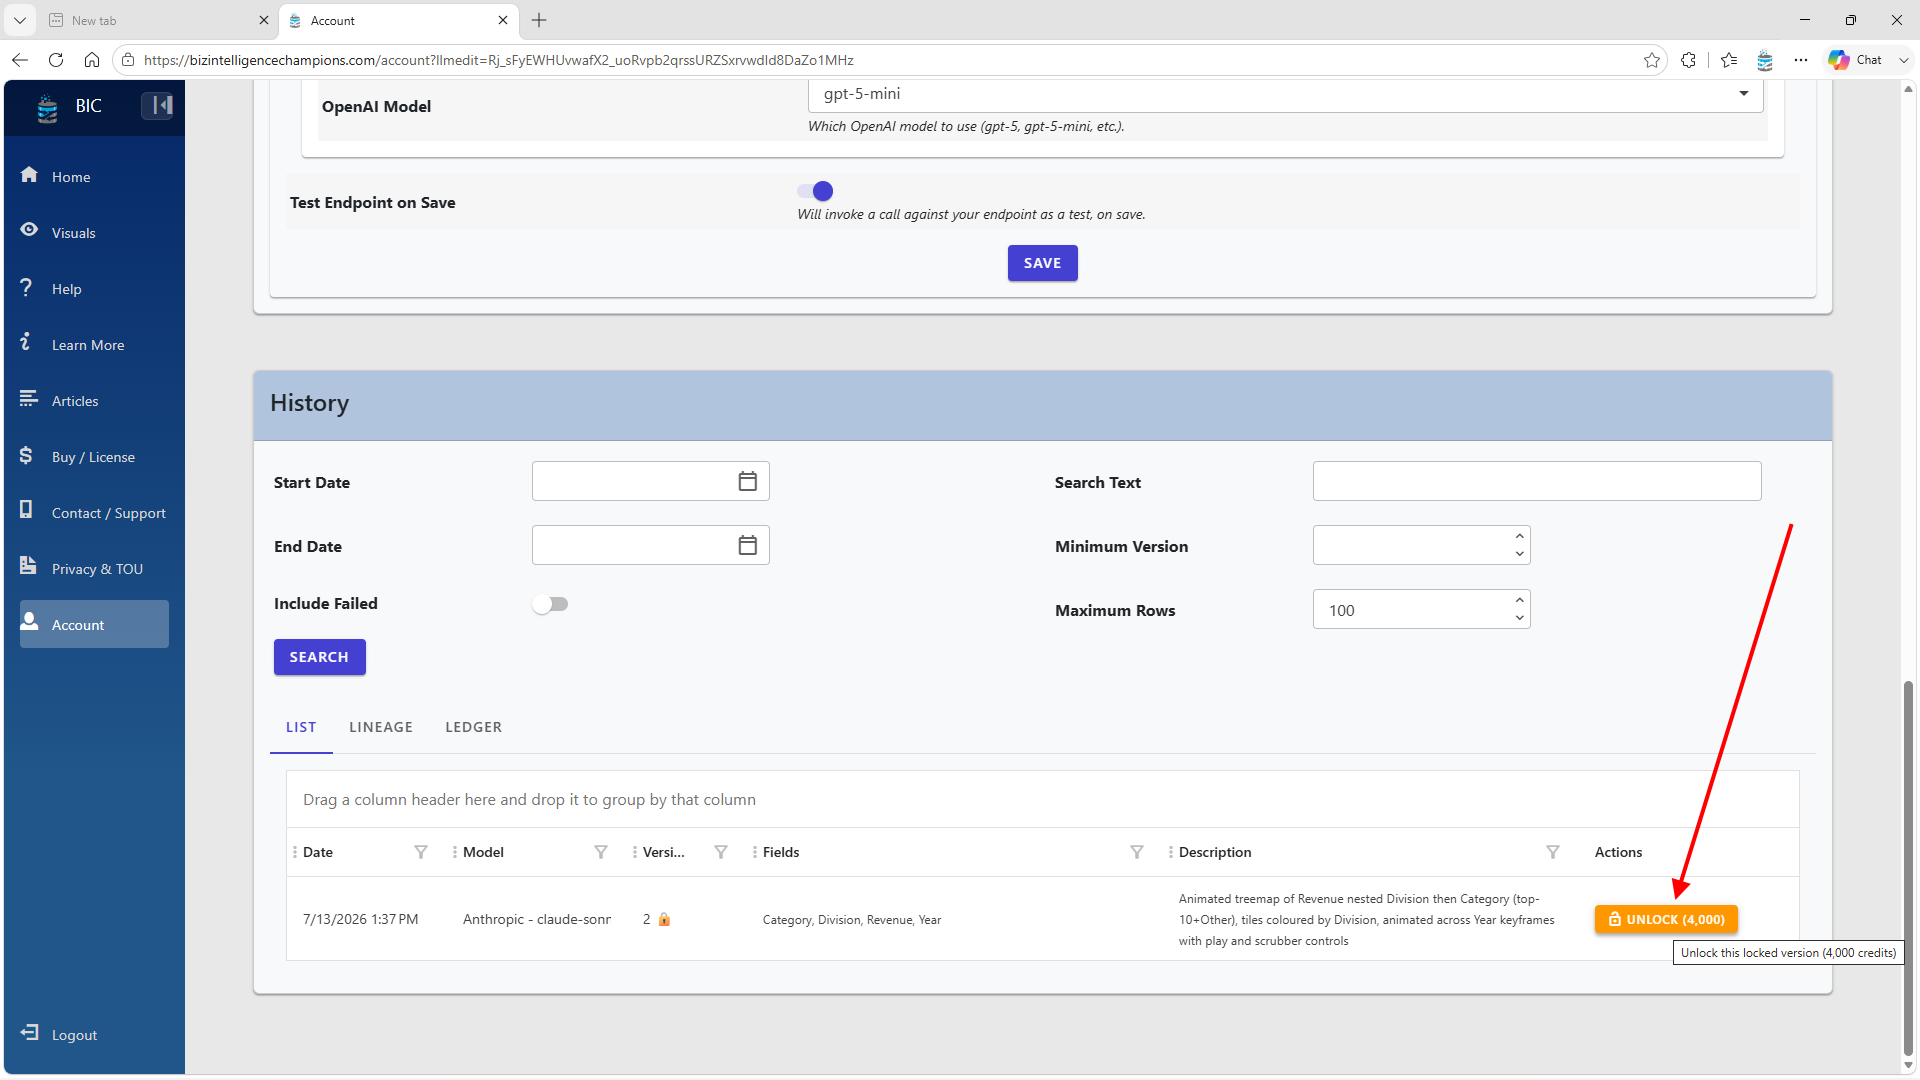Increase Maximum Rows value
1920x1080 pixels.
coord(1519,600)
